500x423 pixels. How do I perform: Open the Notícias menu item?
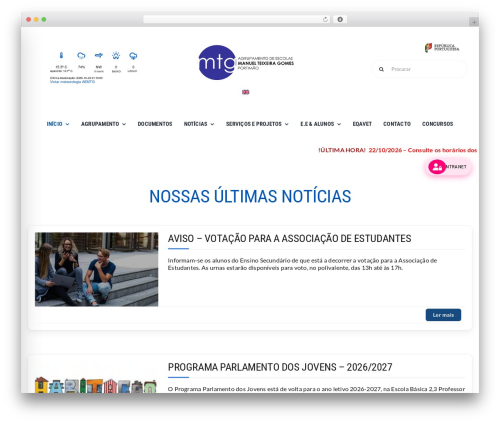[x=196, y=124]
